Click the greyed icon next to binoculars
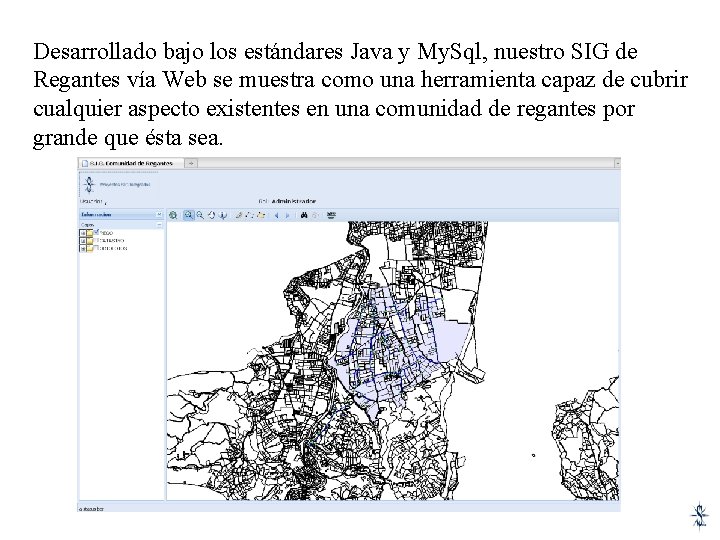The image size is (720, 540). (315, 215)
